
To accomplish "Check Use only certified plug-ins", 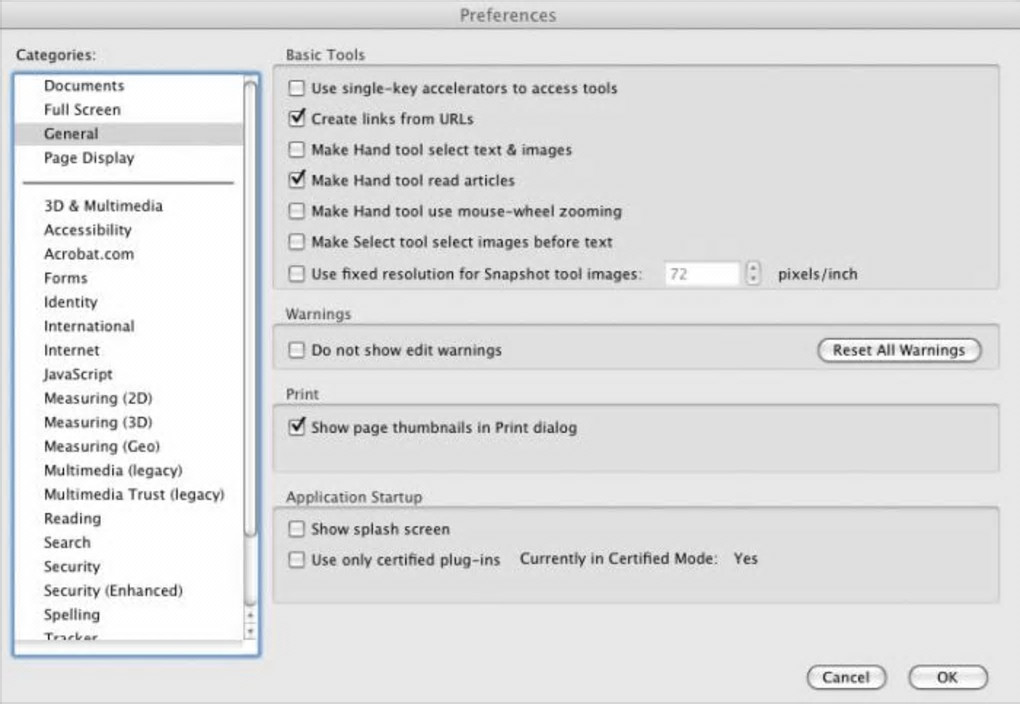I will [x=296, y=560].
